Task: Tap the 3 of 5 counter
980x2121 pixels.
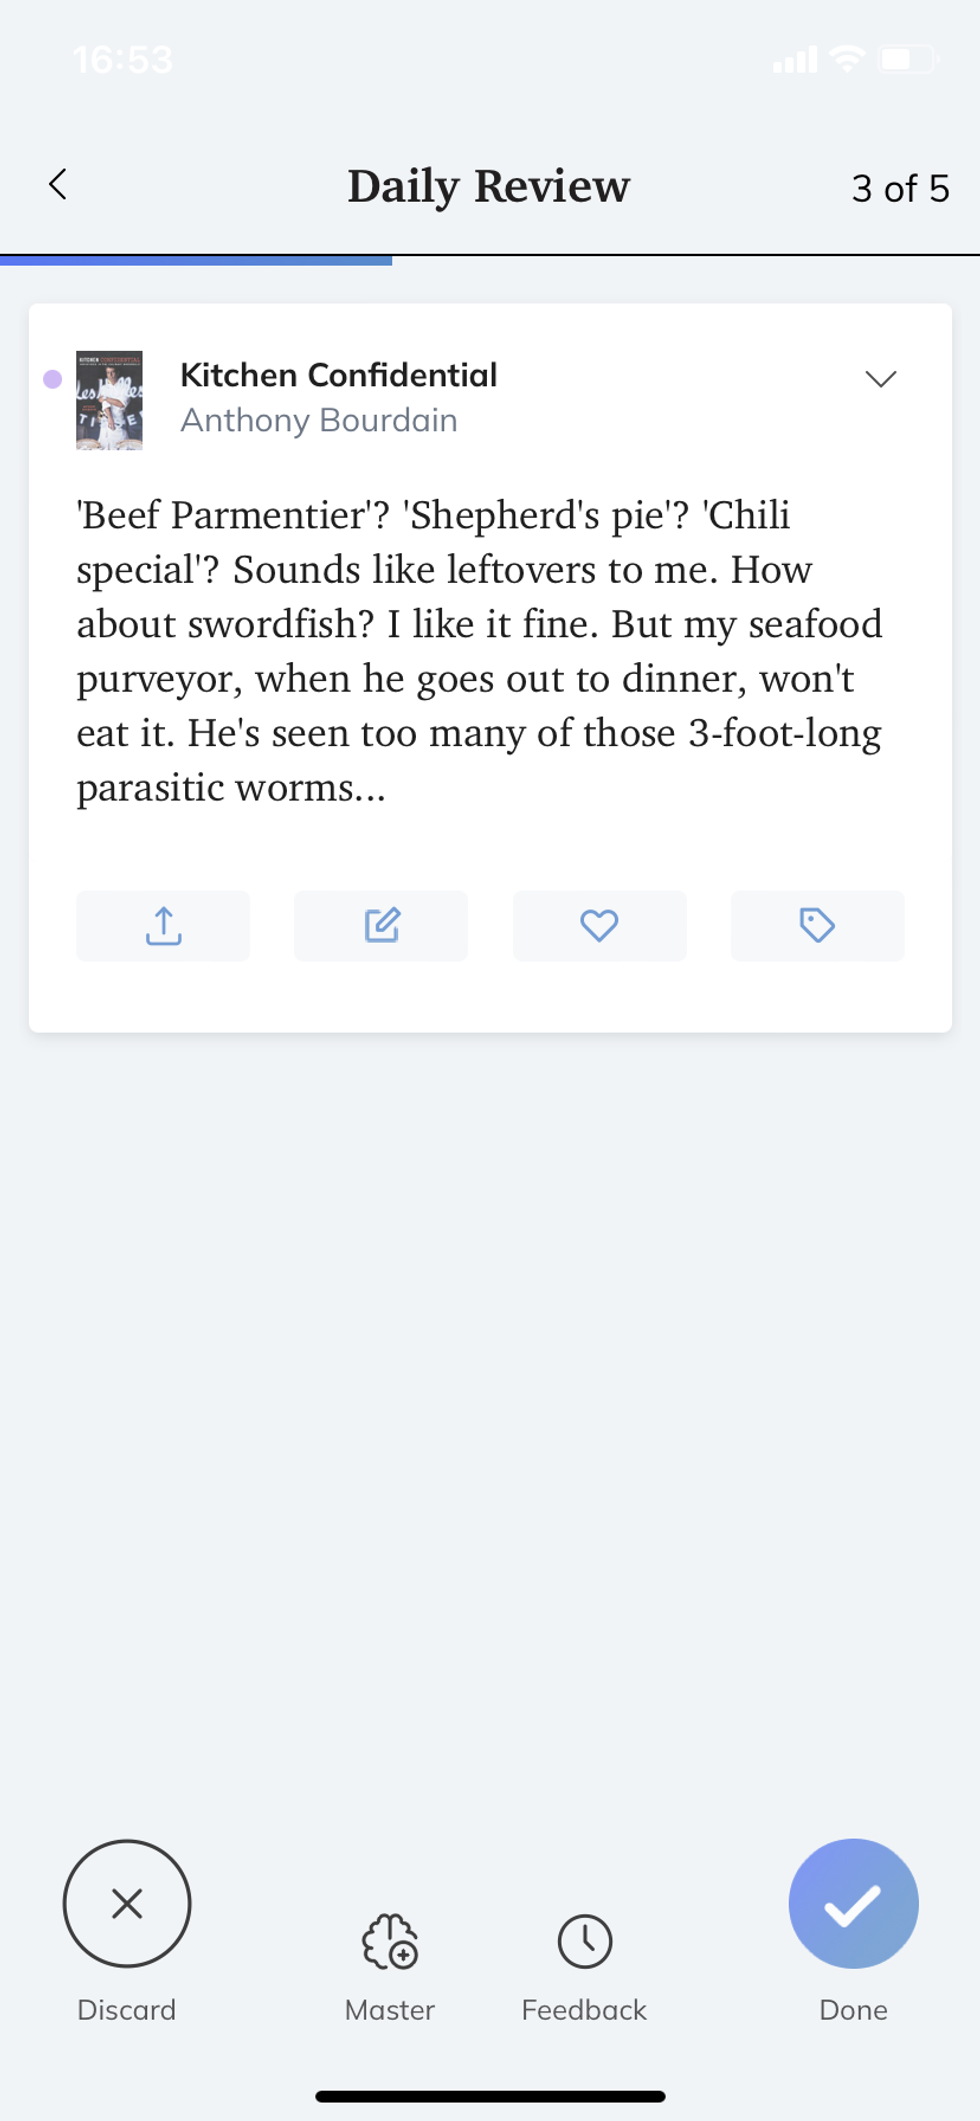Action: tap(900, 188)
